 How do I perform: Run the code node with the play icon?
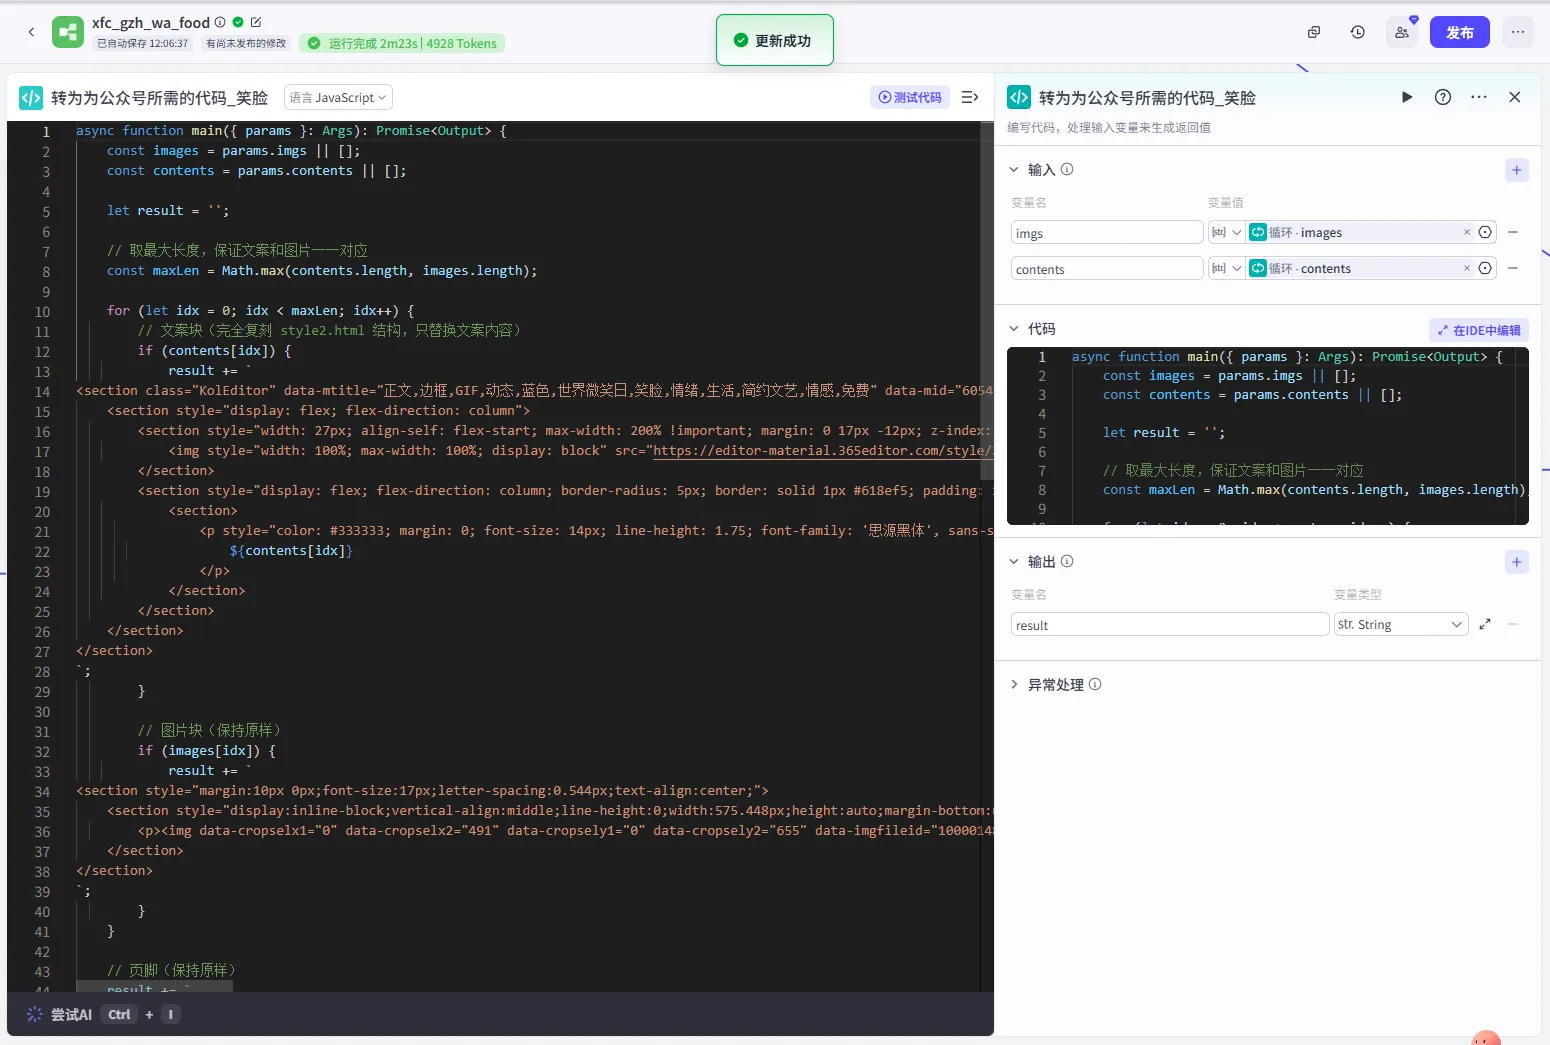point(1407,97)
